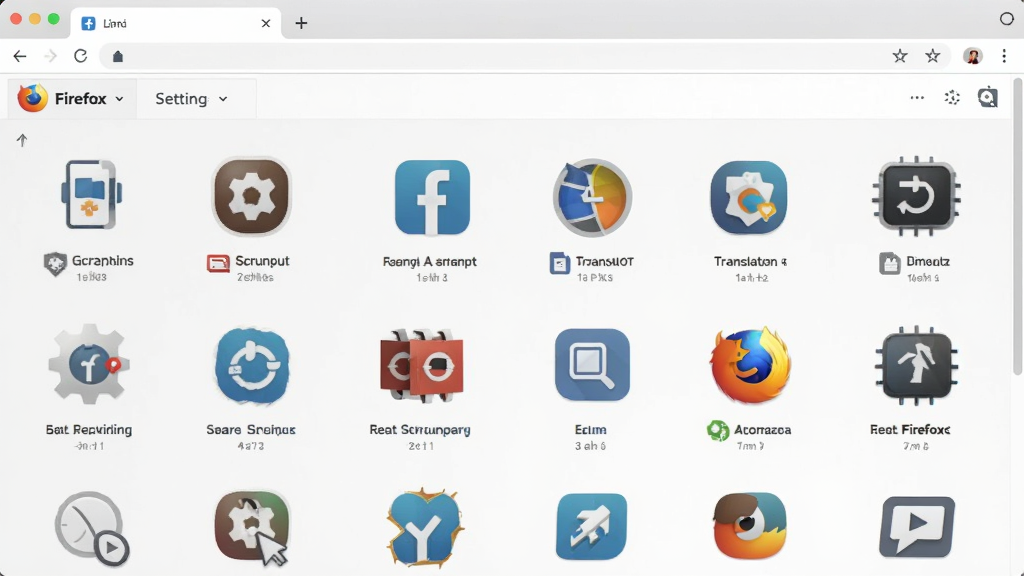Click the magnifier search icon in page toolbar
The width and height of the screenshot is (1024, 576).
pyautogui.click(x=987, y=98)
